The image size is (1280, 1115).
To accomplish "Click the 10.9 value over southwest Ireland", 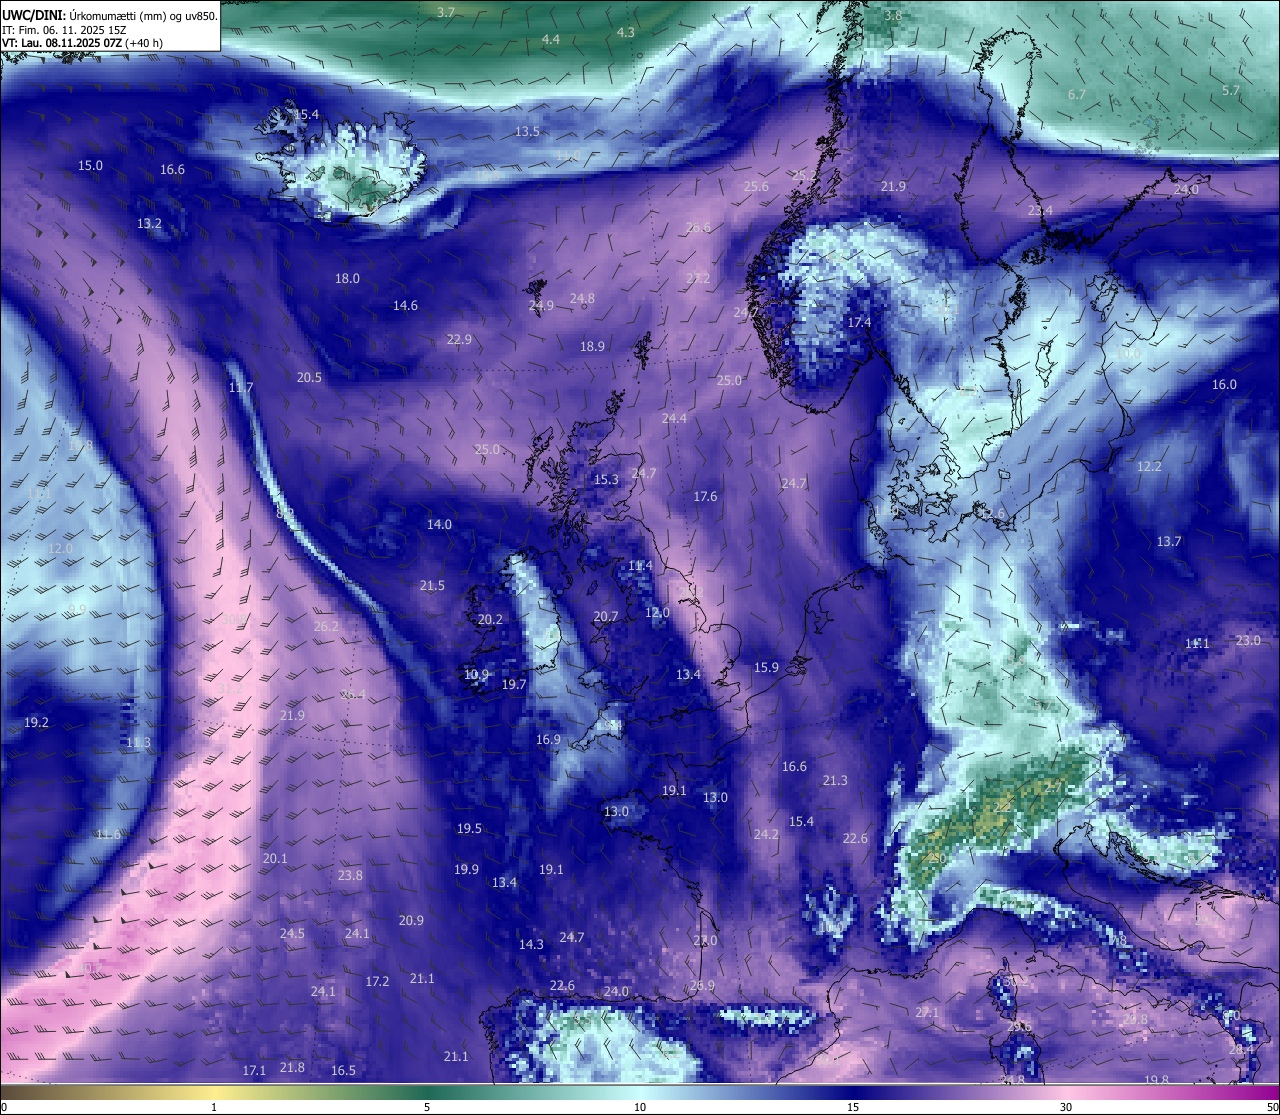I will pyautogui.click(x=476, y=675).
